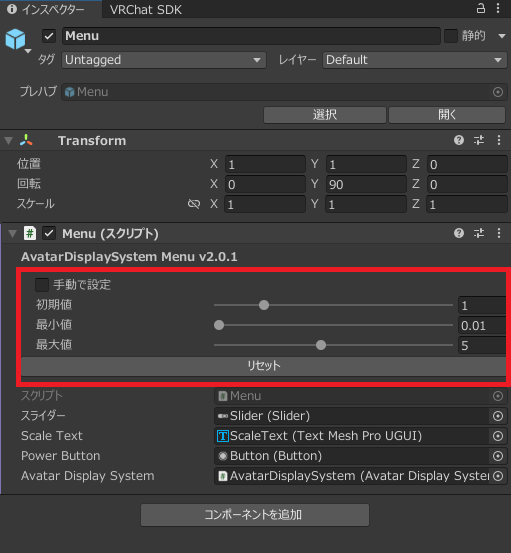Click the 最大値 slider handle
This screenshot has height=553, width=511.
[x=321, y=345]
